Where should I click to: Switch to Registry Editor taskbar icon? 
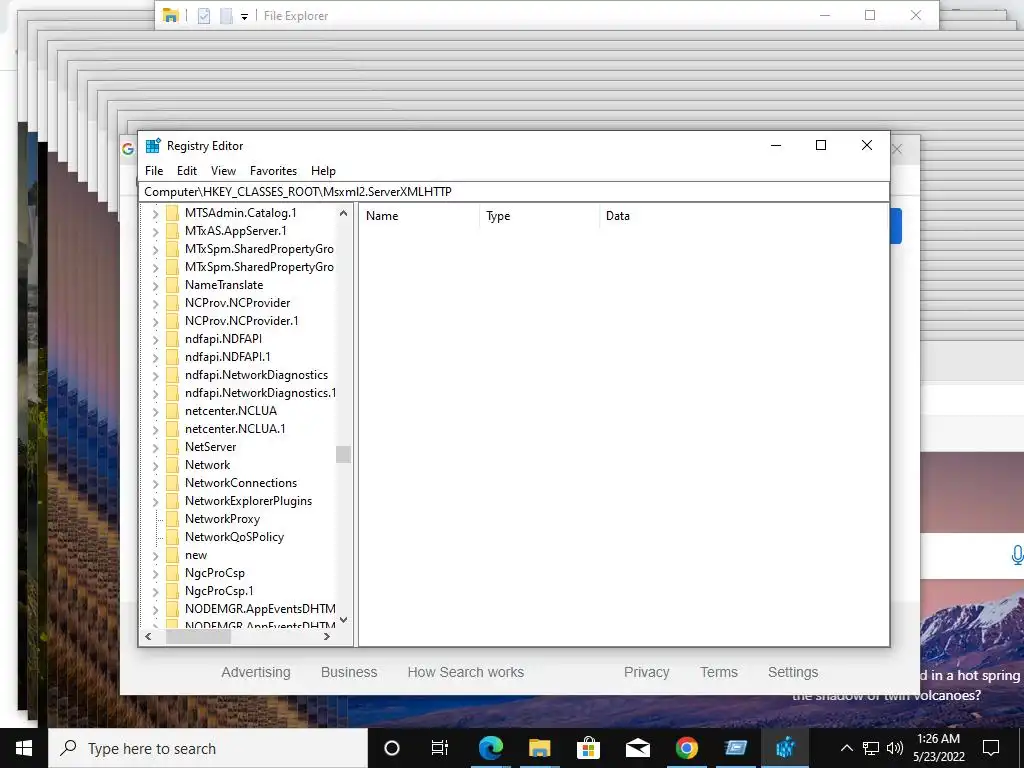tap(785, 748)
